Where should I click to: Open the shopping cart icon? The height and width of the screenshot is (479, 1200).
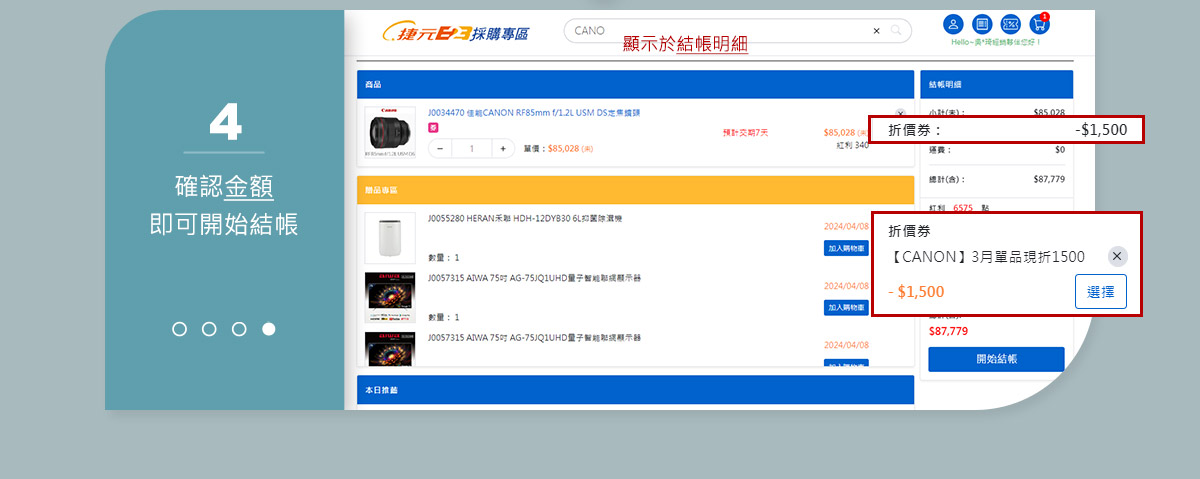click(1040, 24)
